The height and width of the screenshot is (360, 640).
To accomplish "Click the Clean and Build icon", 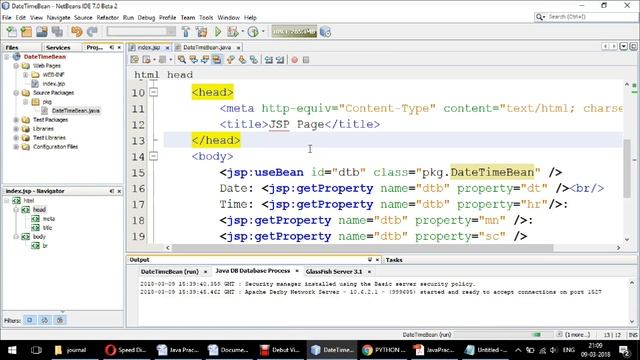I will pyautogui.click(x=201, y=32).
